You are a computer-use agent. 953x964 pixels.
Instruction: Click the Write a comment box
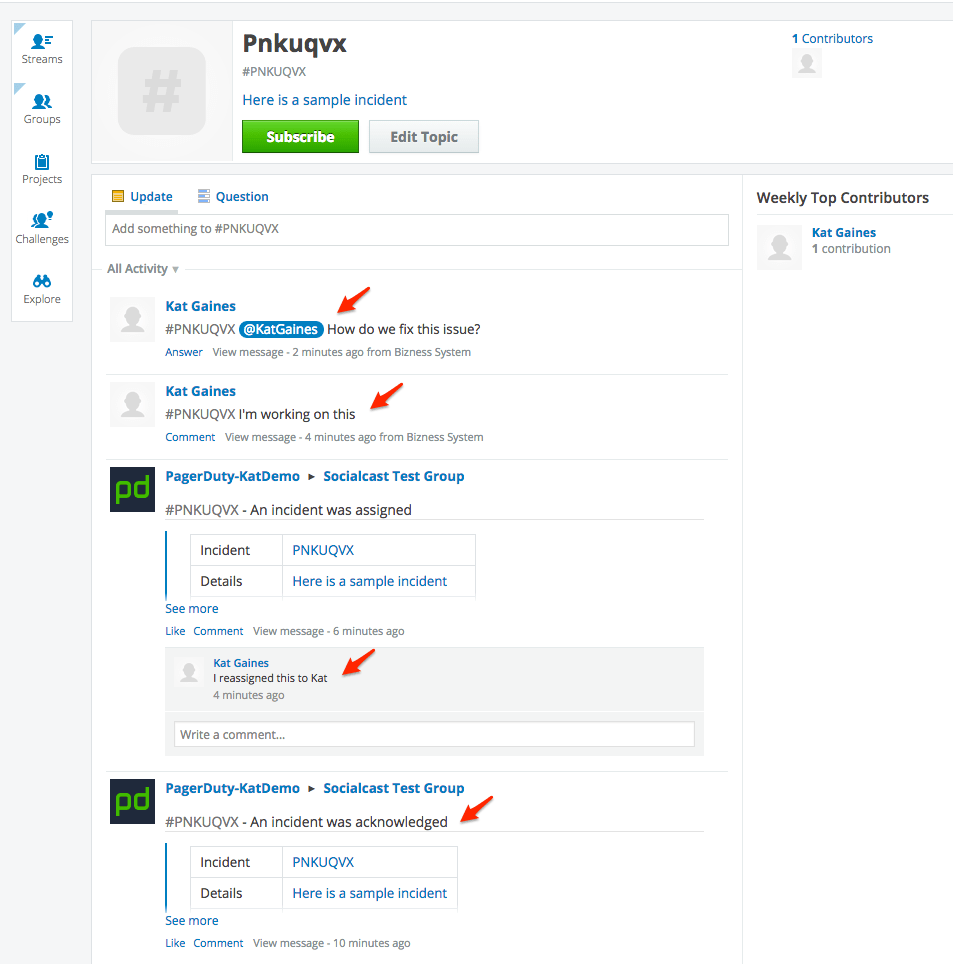(x=434, y=733)
